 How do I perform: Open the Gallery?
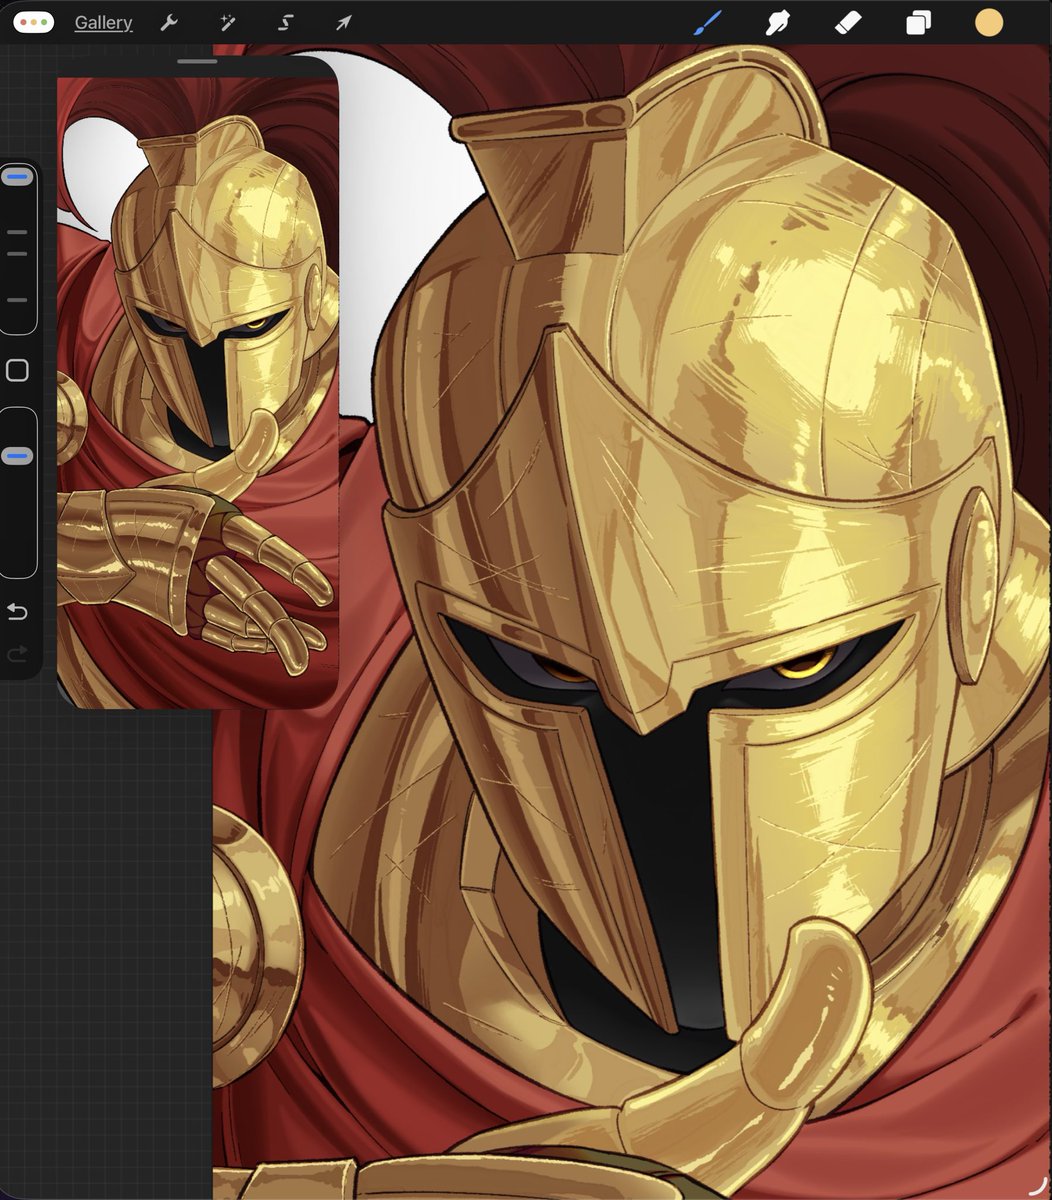[103, 23]
